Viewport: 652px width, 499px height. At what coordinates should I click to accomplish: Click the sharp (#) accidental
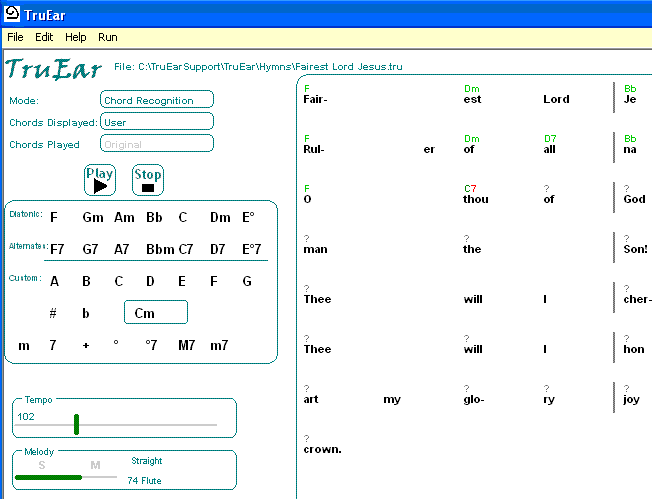[53, 313]
